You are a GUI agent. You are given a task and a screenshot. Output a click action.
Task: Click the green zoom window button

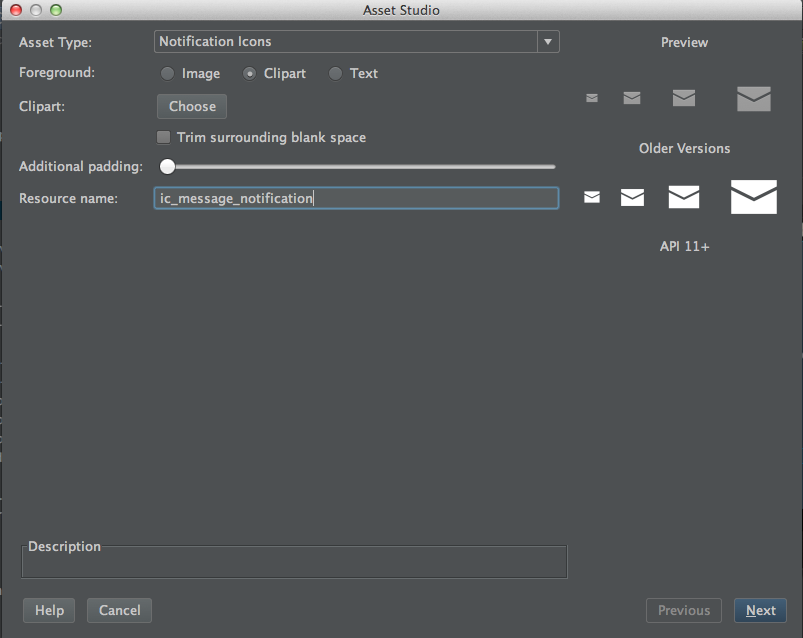tap(56, 10)
